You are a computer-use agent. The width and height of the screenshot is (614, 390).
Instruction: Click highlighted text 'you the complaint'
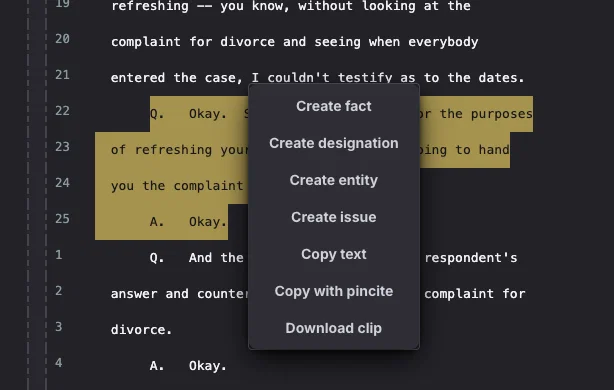pos(177,186)
